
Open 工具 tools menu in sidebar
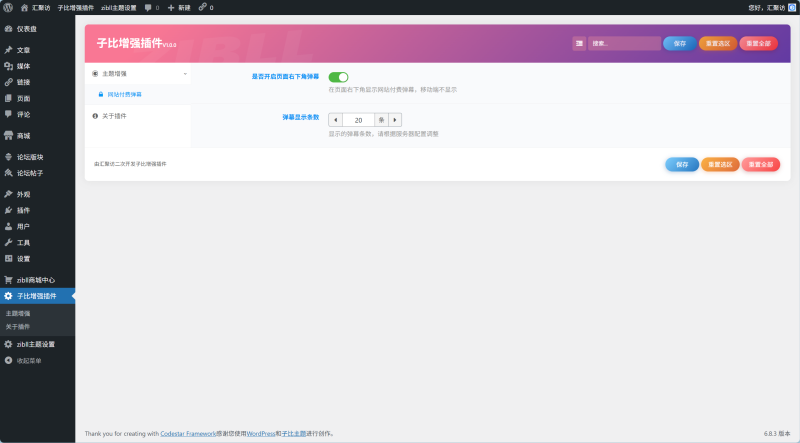[22, 242]
